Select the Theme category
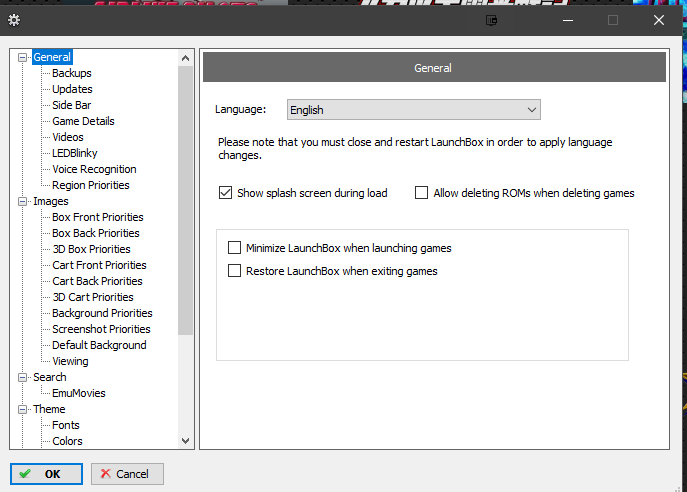This screenshot has width=687, height=492. click(x=49, y=409)
